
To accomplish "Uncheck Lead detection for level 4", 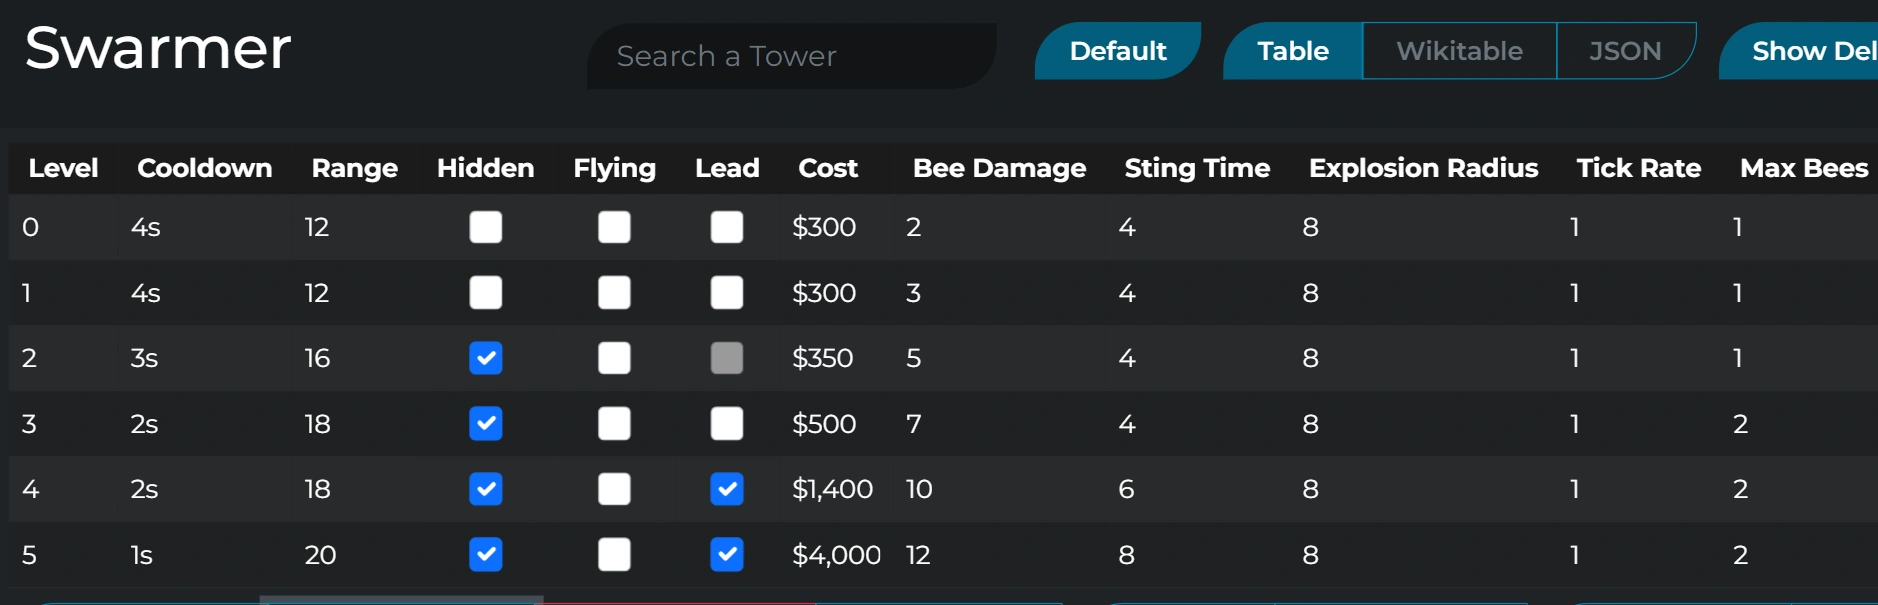I will point(727,489).
